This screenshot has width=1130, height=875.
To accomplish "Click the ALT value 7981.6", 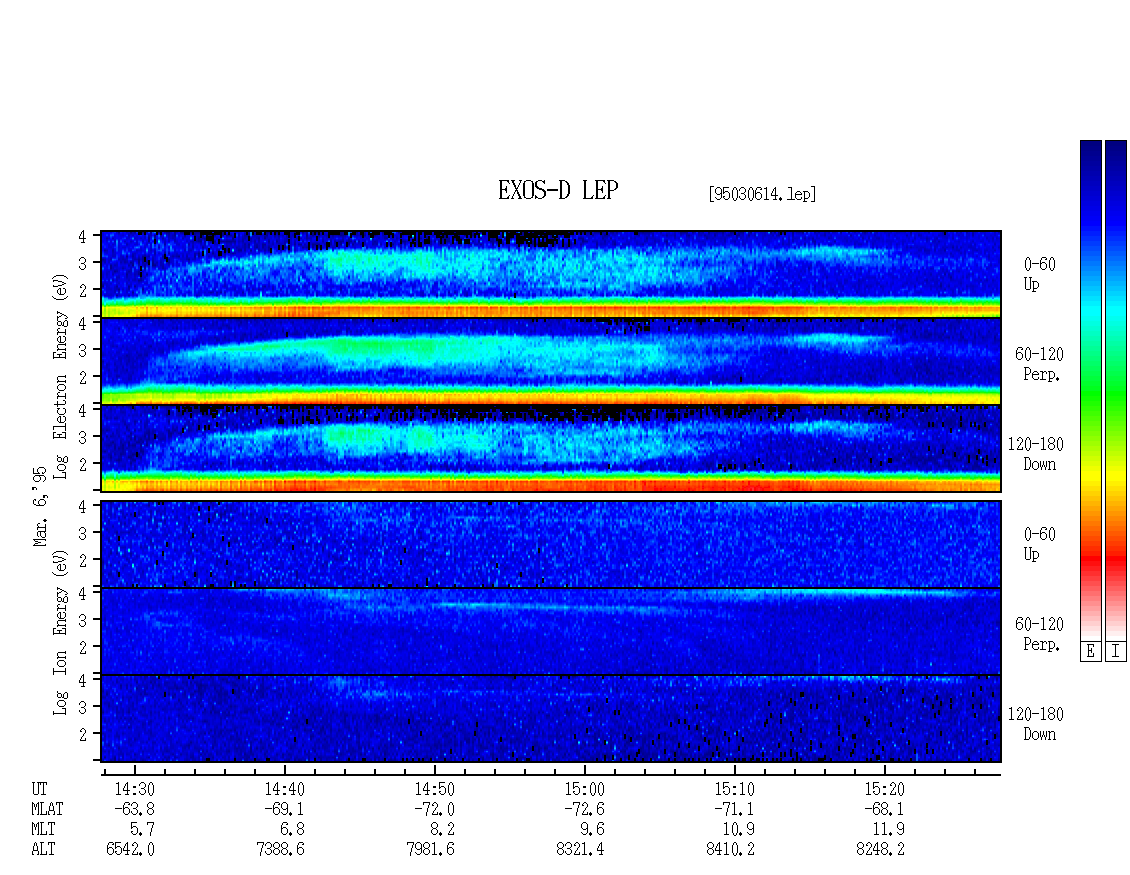I will click(x=430, y=850).
